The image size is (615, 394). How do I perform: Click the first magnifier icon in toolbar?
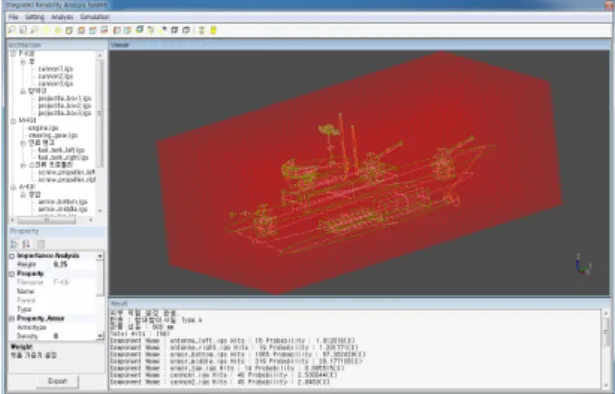11,30
